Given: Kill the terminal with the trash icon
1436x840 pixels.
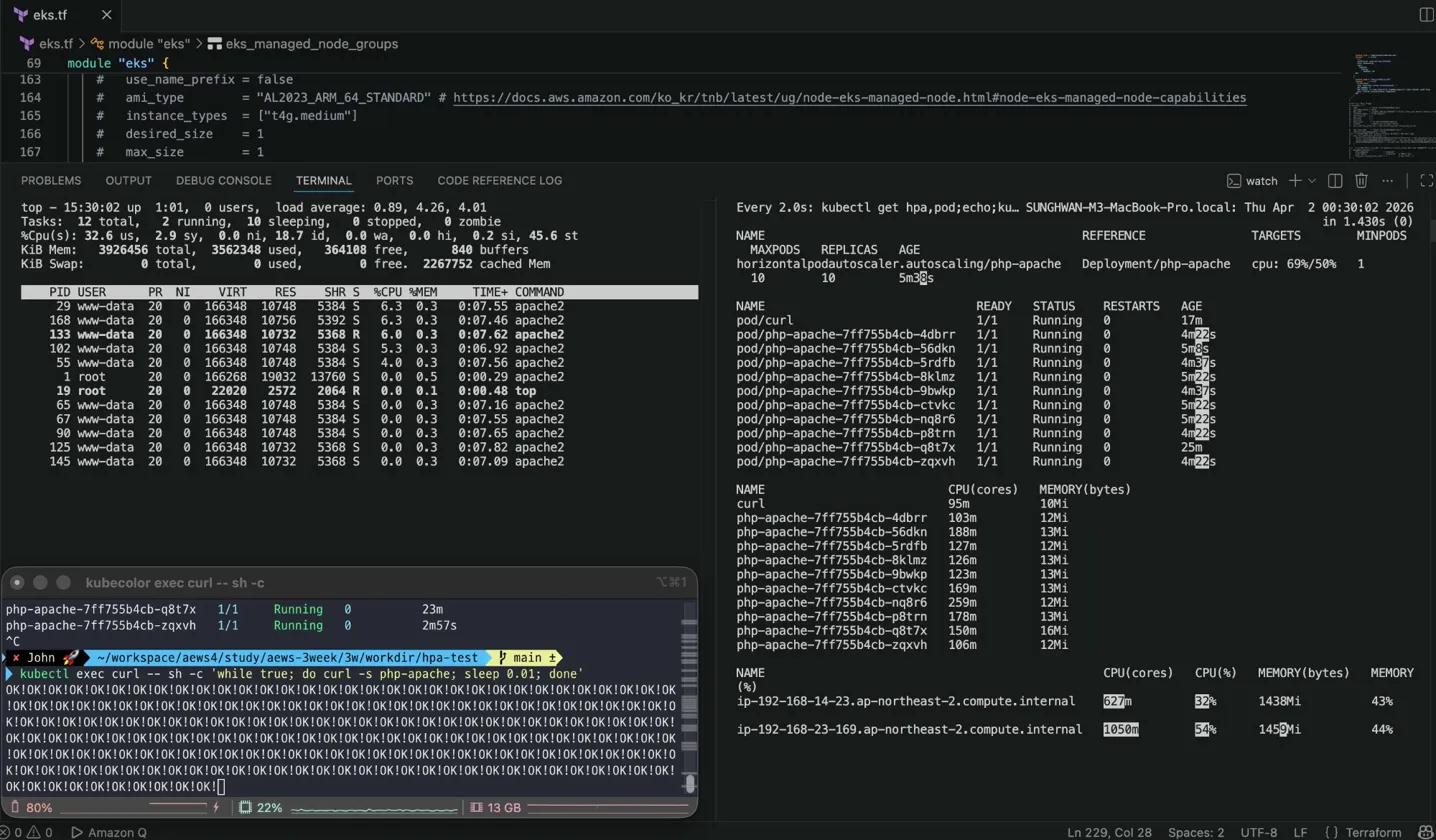Looking at the screenshot, I should click(x=1361, y=181).
